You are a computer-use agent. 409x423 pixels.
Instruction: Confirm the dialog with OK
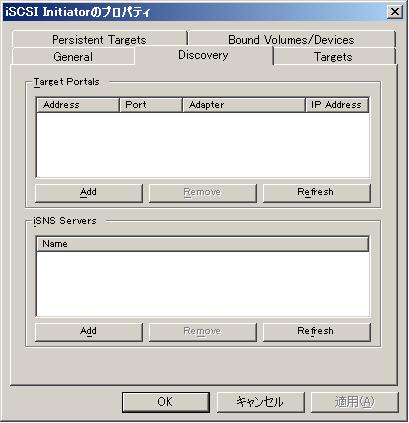166,402
